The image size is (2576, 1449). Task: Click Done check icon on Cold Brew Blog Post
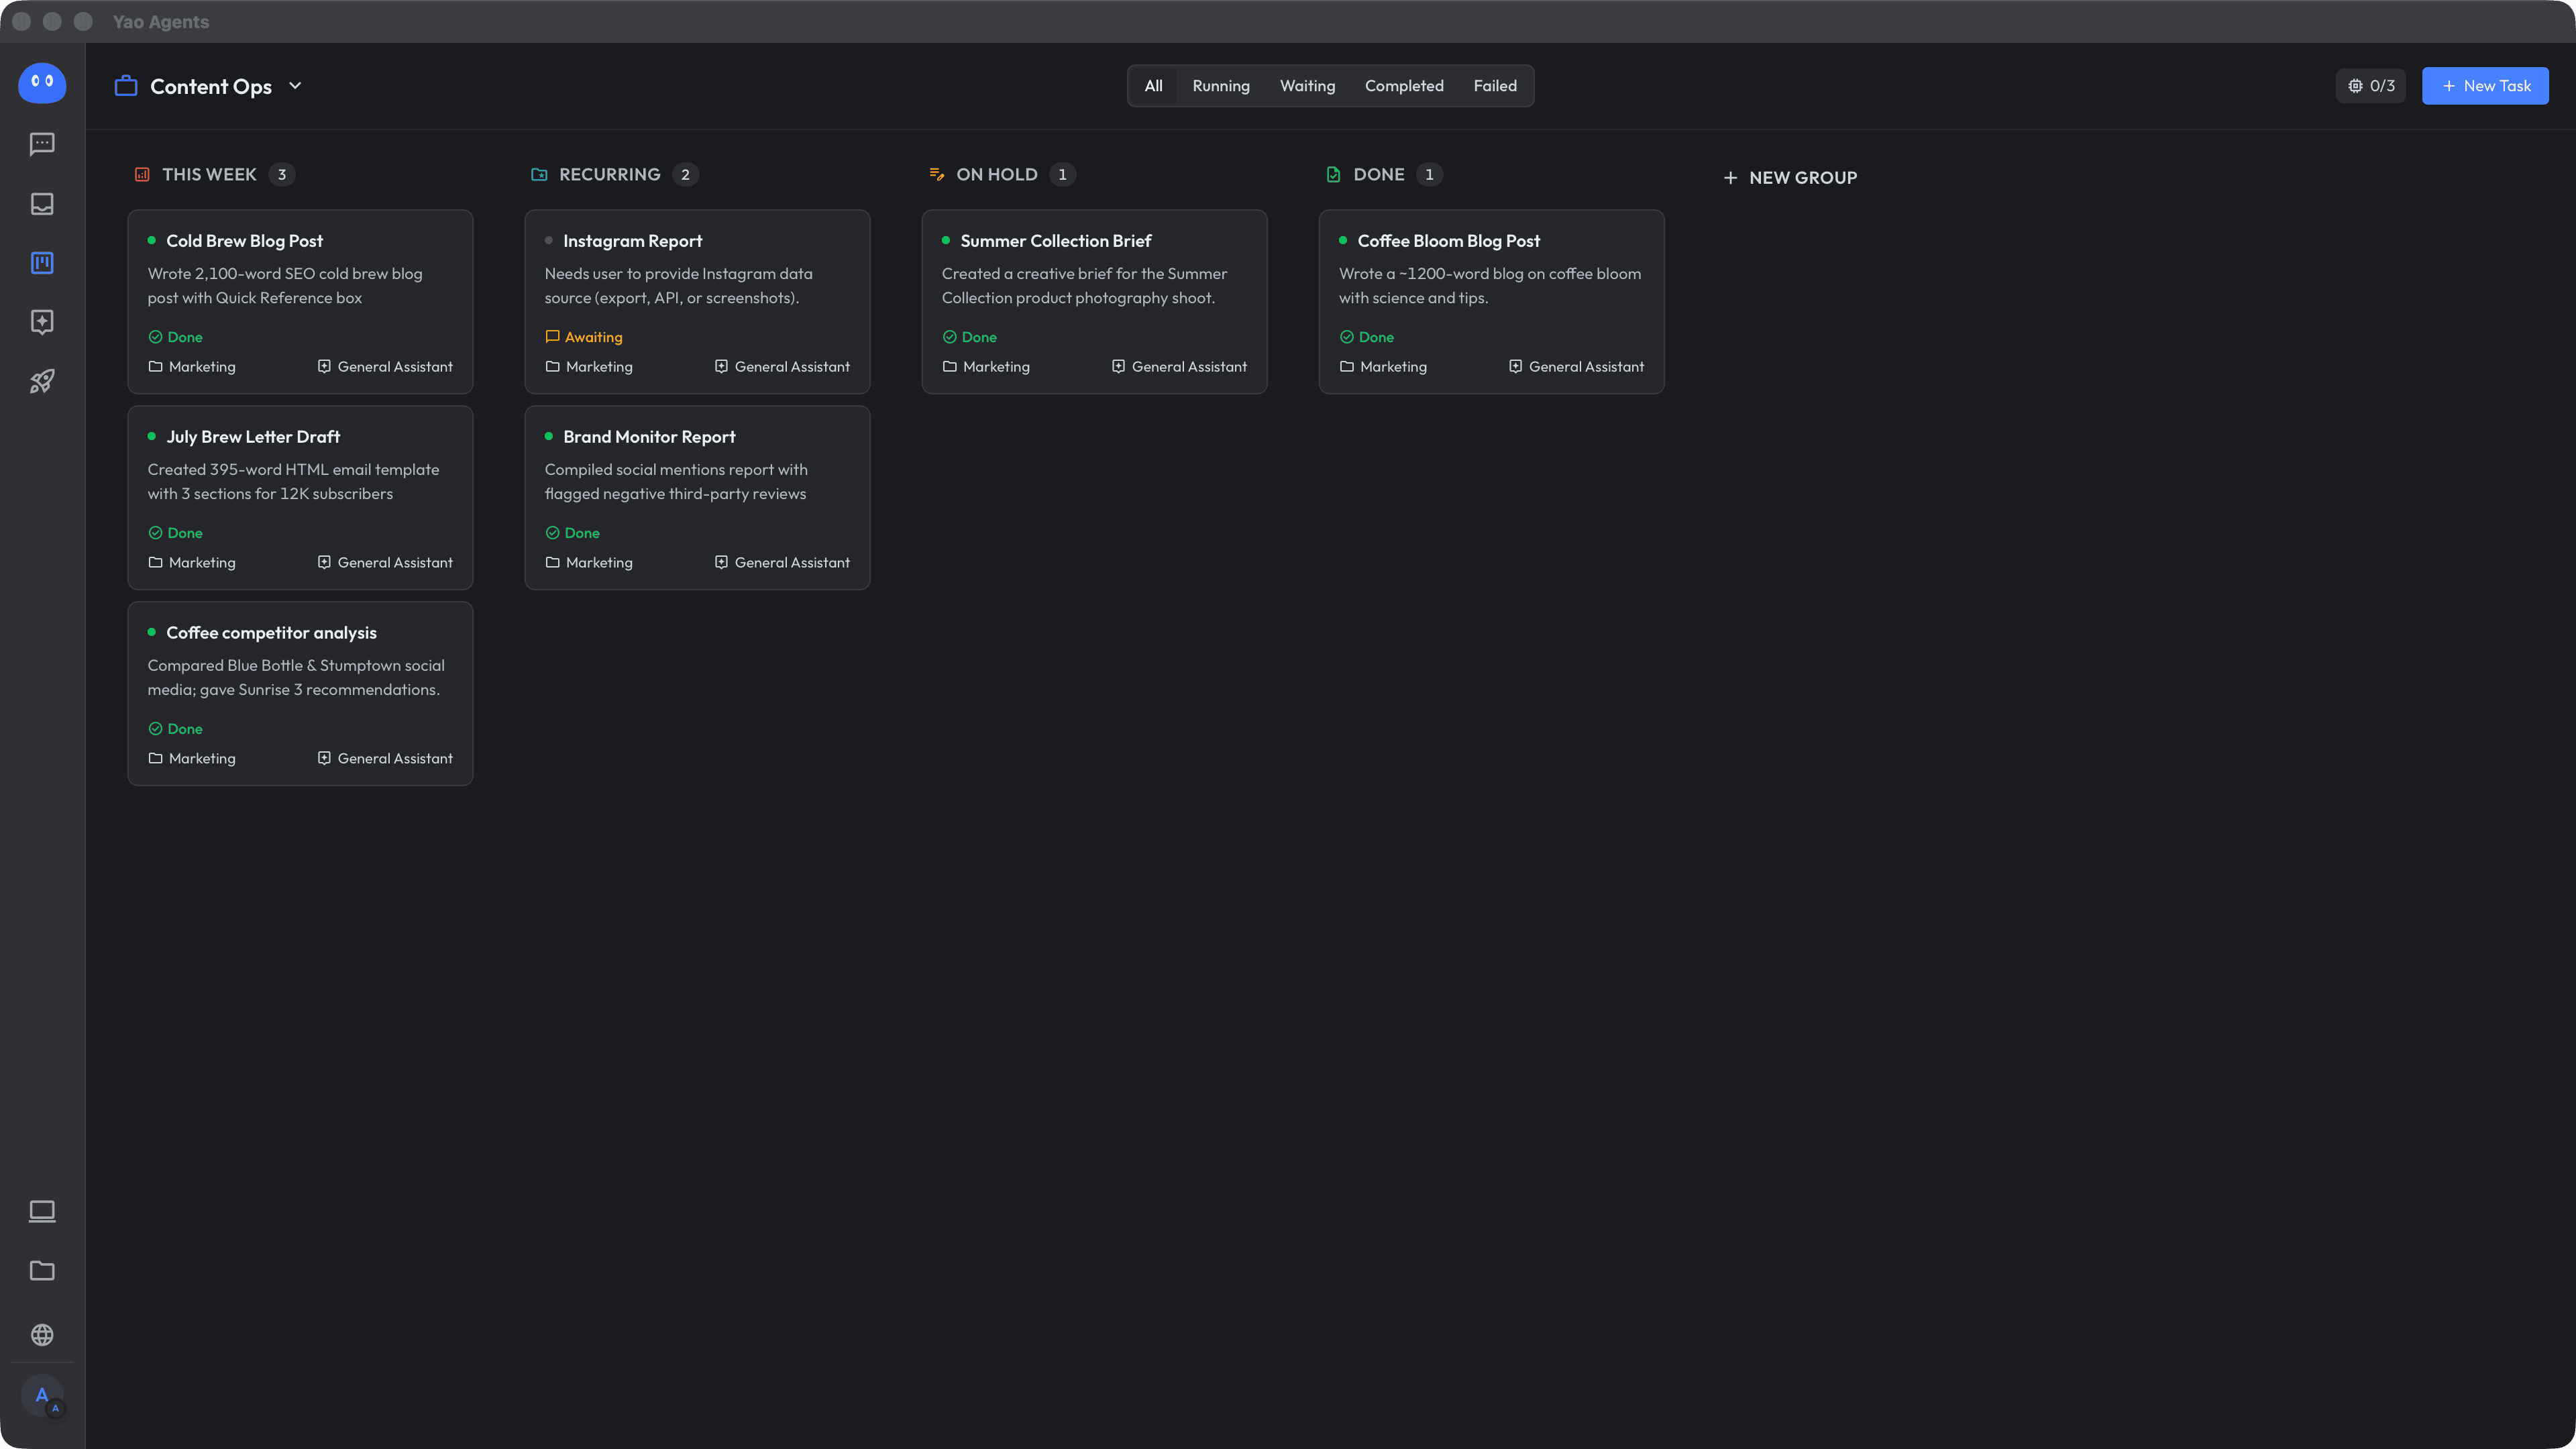pyautogui.click(x=155, y=337)
